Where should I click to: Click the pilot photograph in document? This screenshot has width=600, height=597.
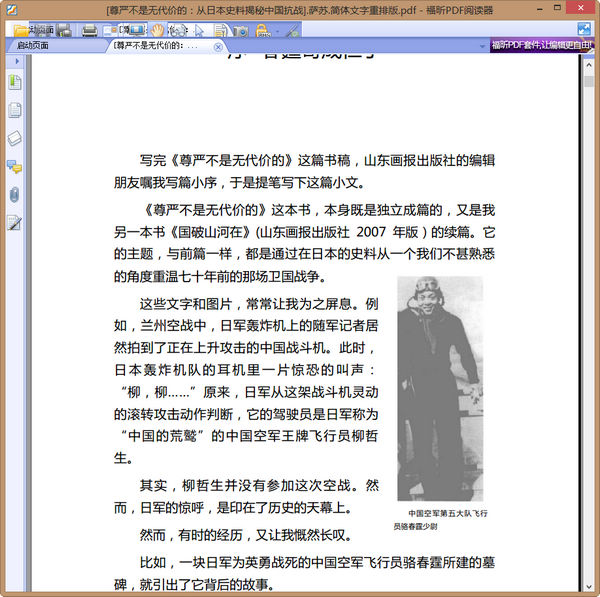coord(440,388)
